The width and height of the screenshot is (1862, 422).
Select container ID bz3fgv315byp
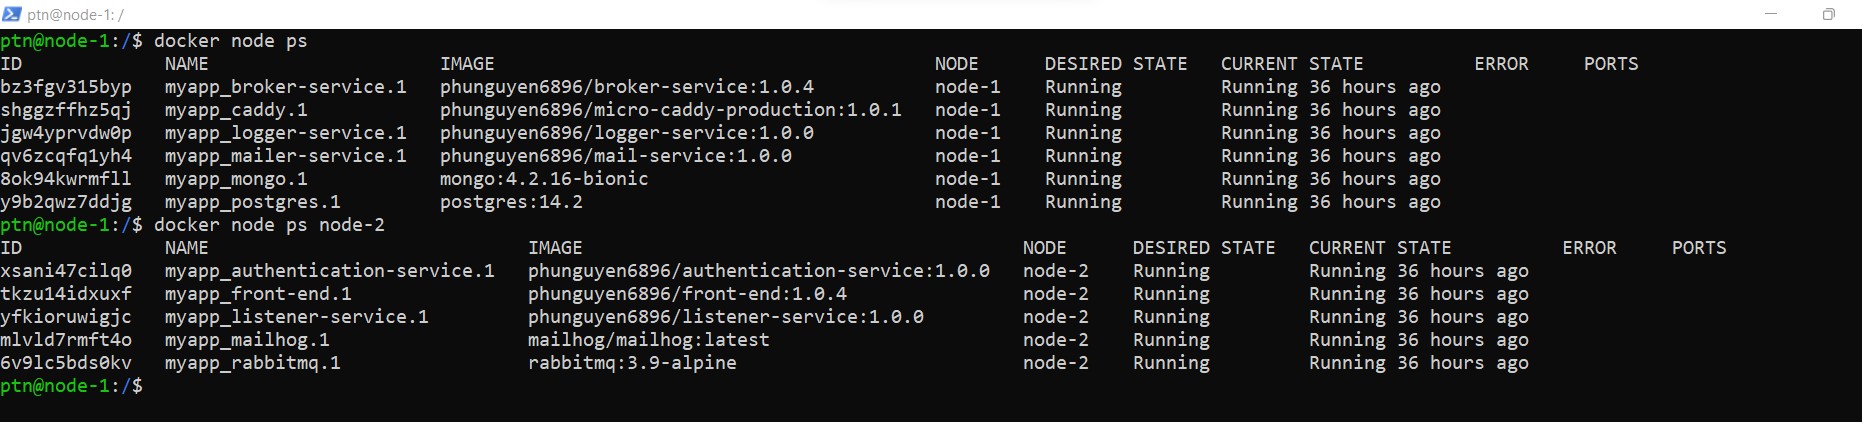66,87
